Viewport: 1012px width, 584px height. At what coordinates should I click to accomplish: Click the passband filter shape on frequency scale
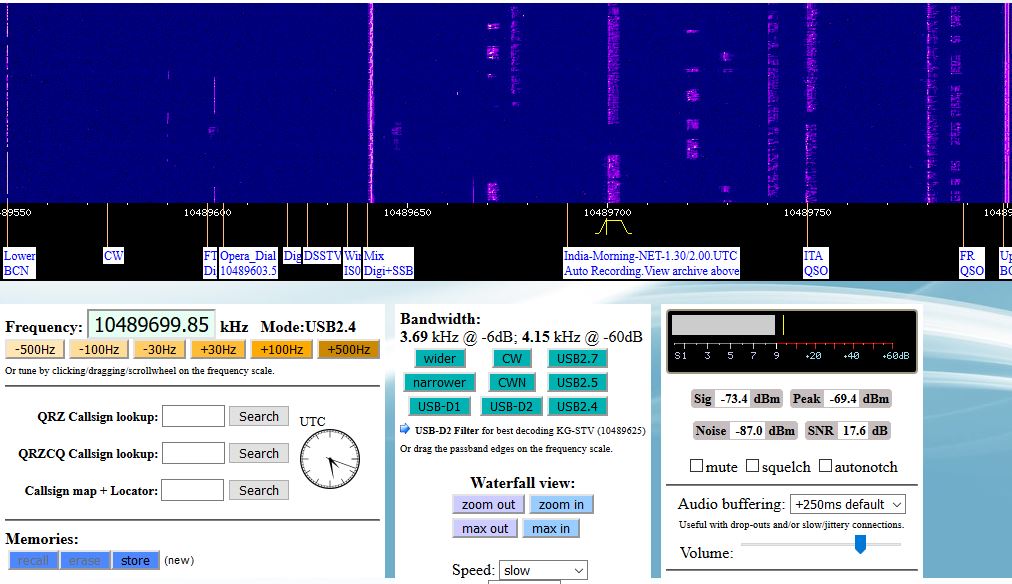[x=614, y=227]
